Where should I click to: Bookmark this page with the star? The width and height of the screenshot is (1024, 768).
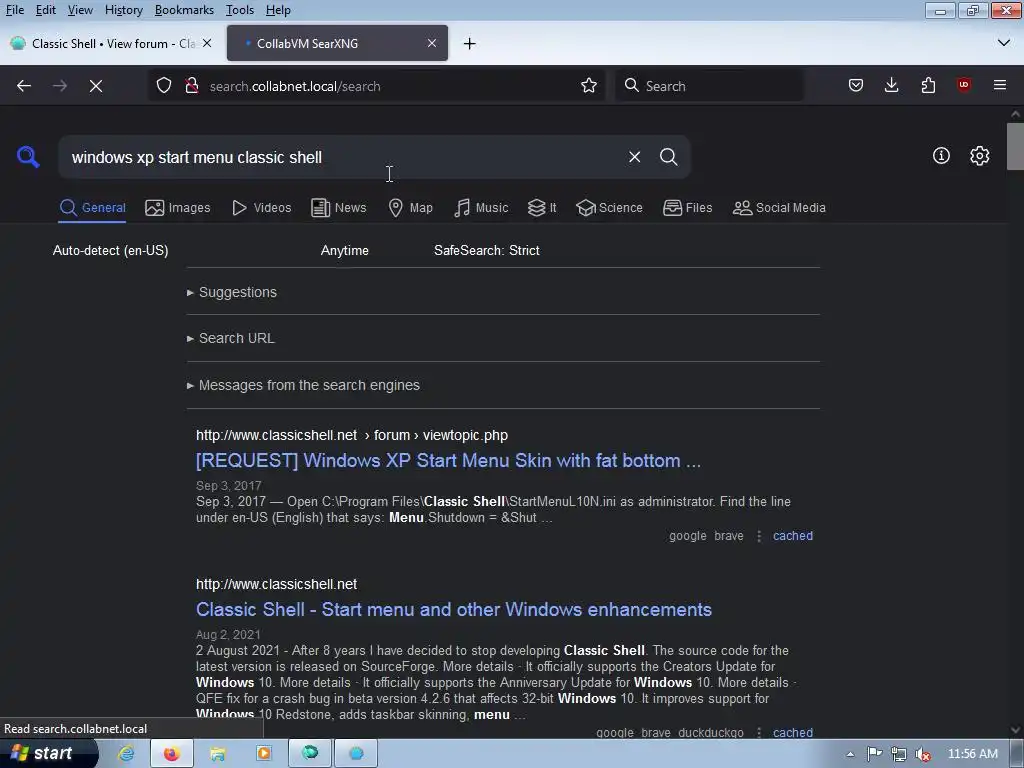pos(588,86)
